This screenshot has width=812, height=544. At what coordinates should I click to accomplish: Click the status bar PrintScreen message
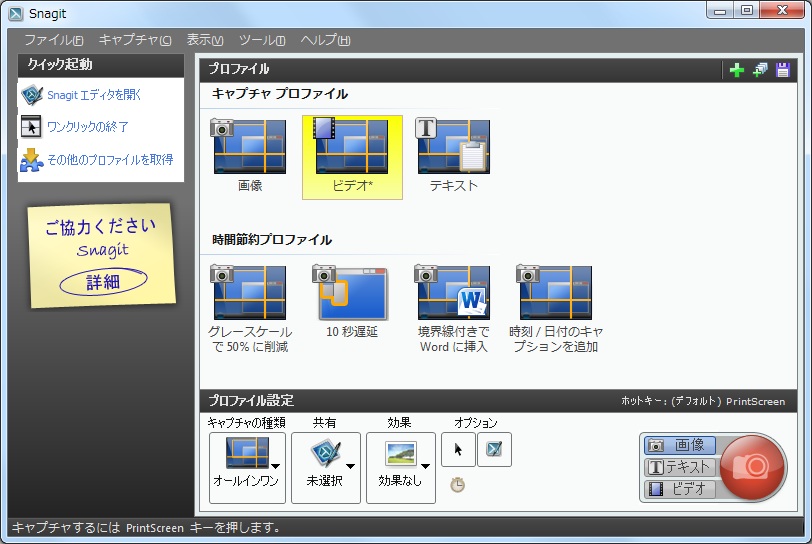click(x=147, y=528)
